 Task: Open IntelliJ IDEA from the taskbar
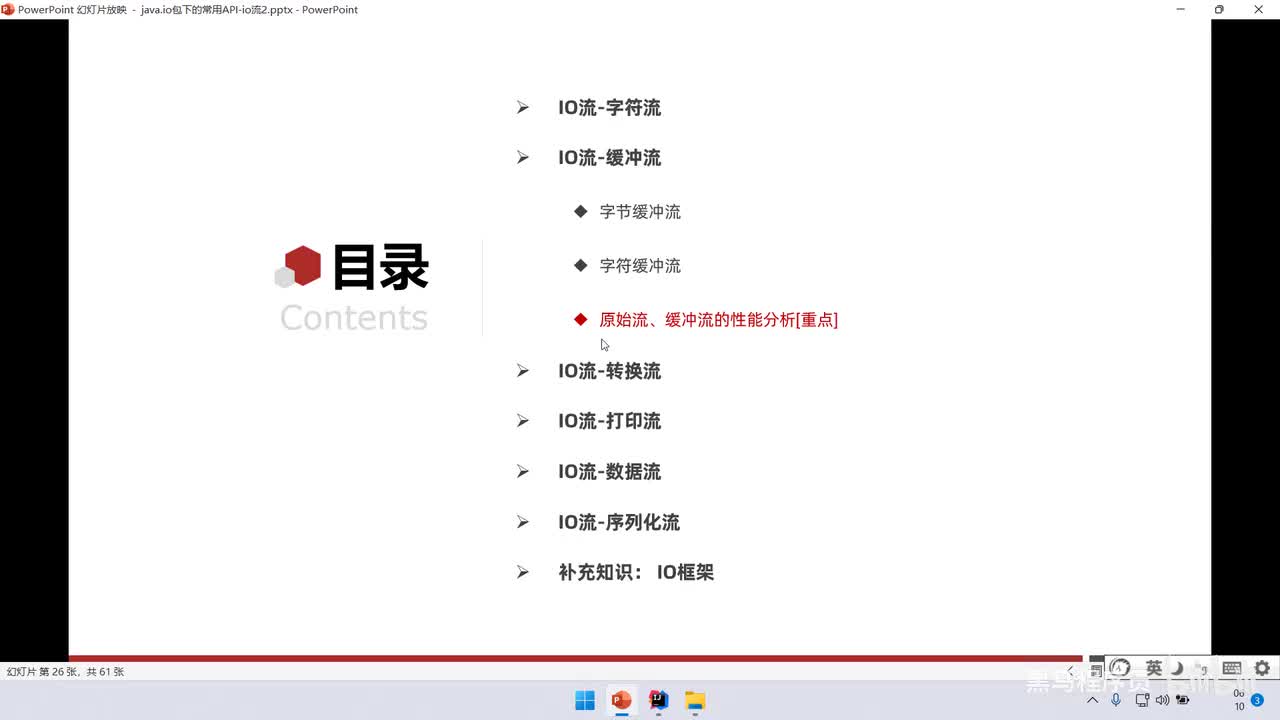[658, 701]
